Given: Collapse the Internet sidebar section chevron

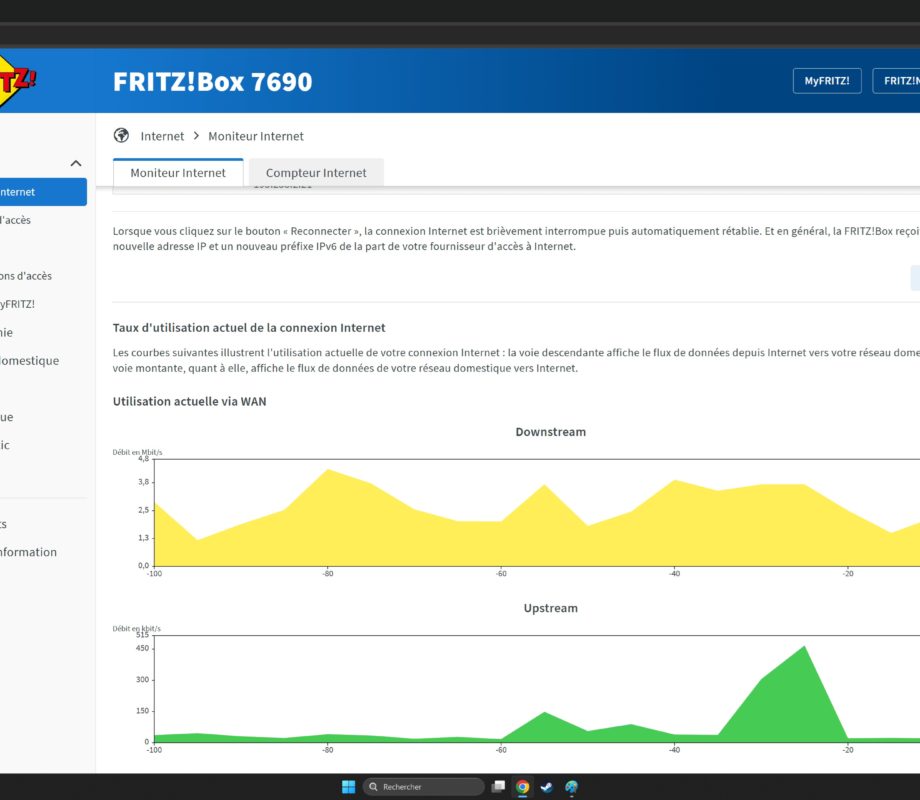Looking at the screenshot, I should (76, 163).
